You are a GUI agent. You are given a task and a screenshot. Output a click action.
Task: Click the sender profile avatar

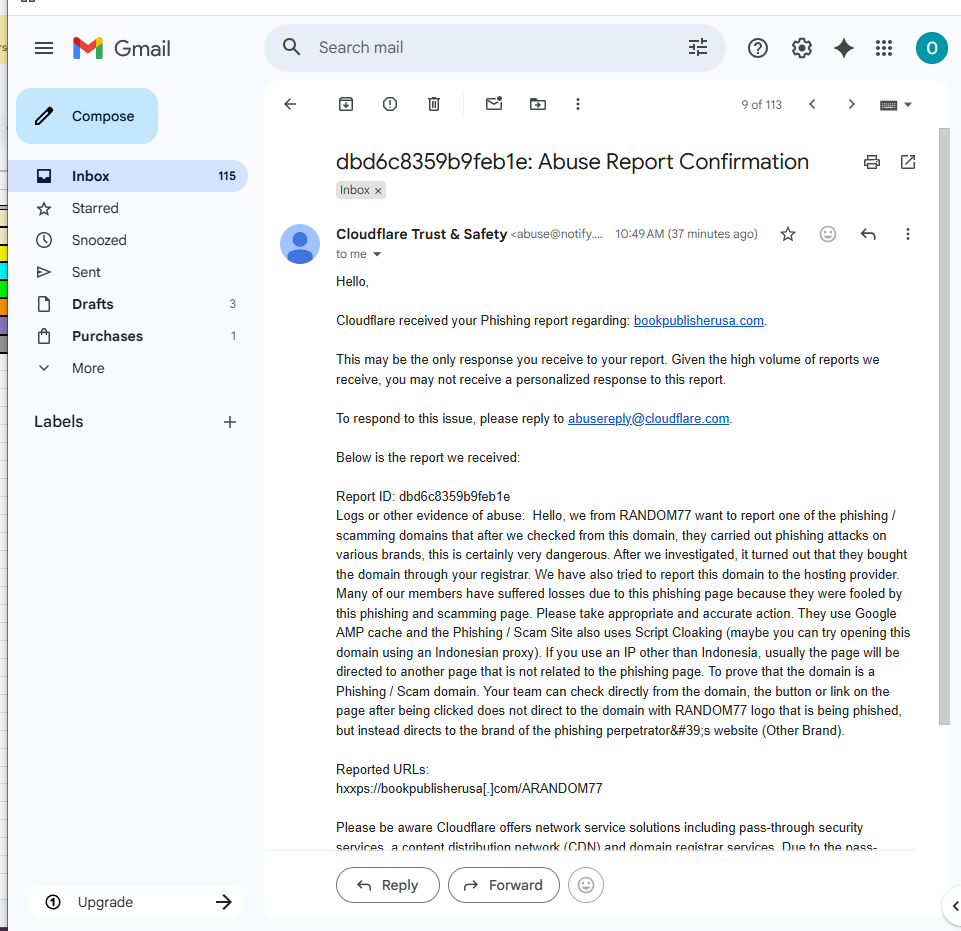300,244
